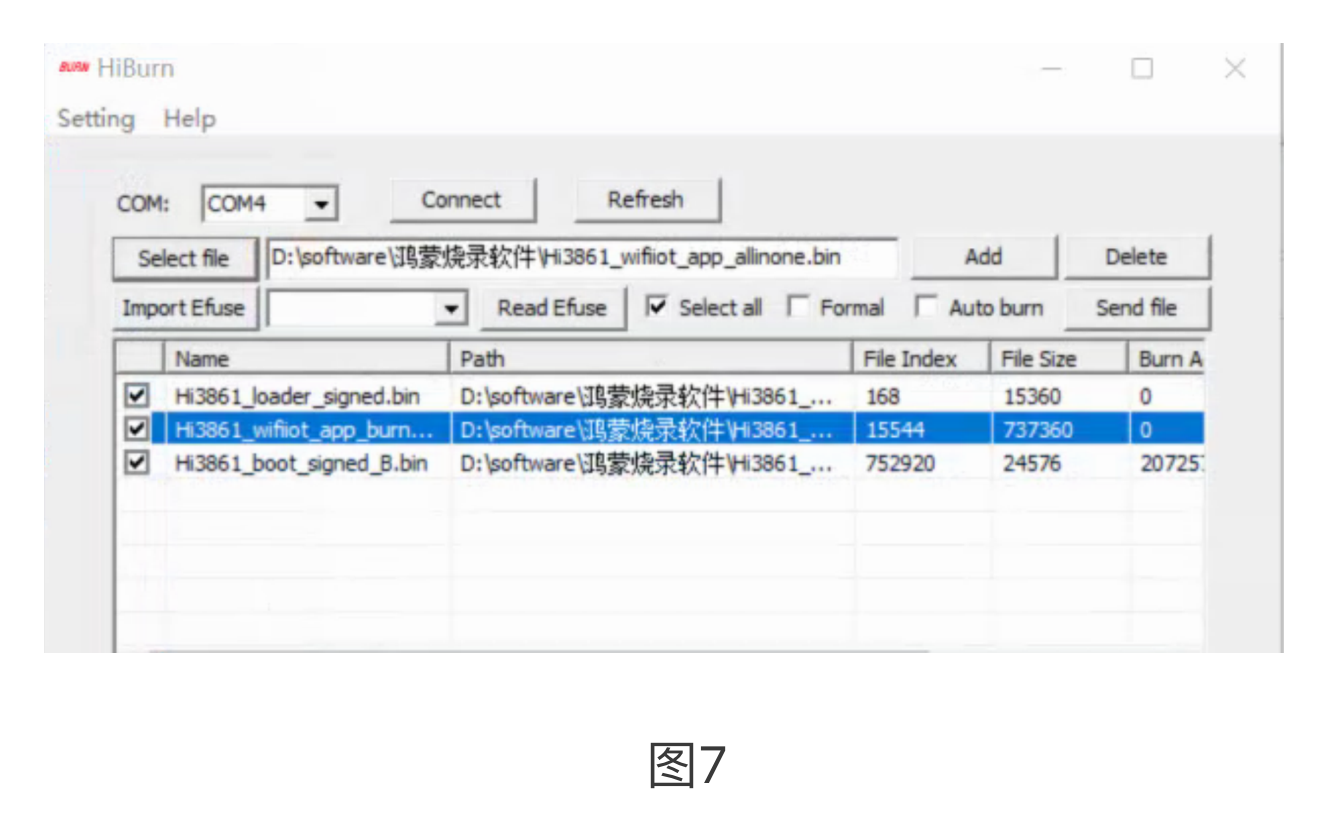Click the Burn A column header

[x=1166, y=359]
